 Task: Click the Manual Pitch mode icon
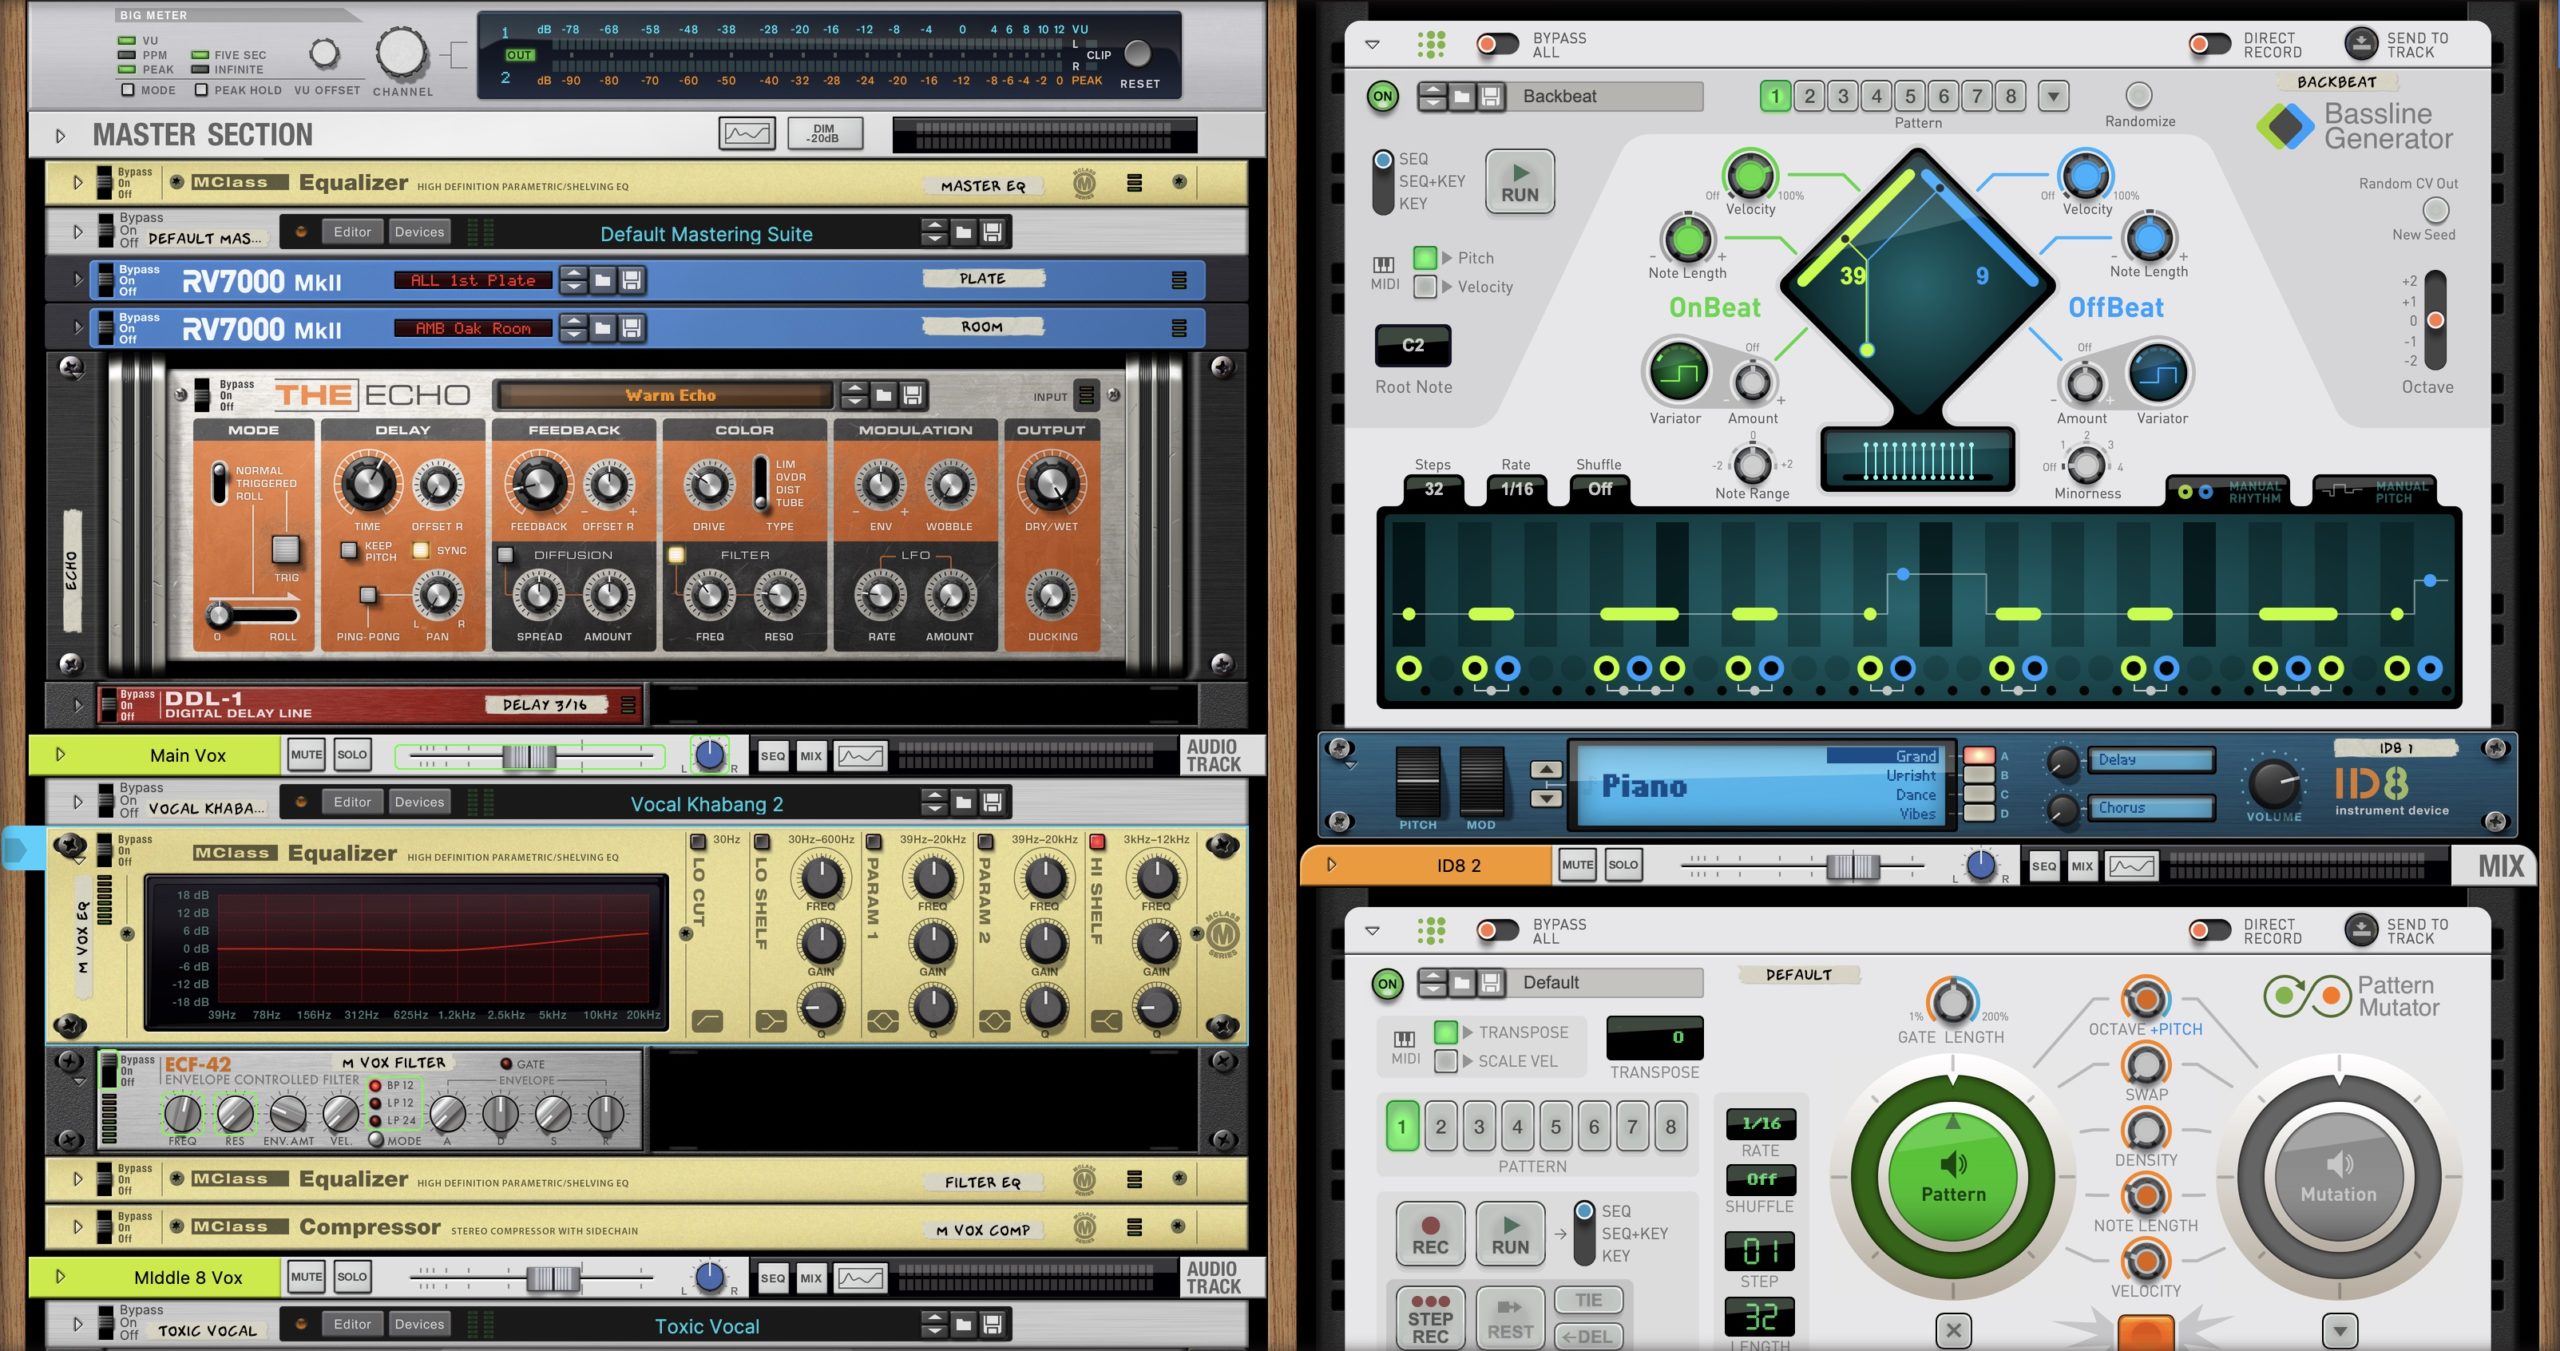(2376, 491)
